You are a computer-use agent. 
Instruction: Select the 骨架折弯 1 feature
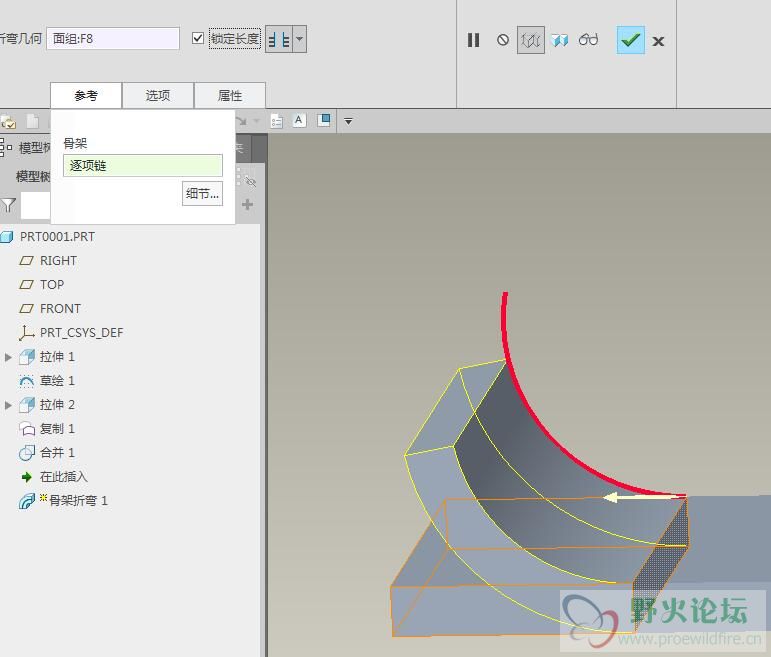click(78, 501)
